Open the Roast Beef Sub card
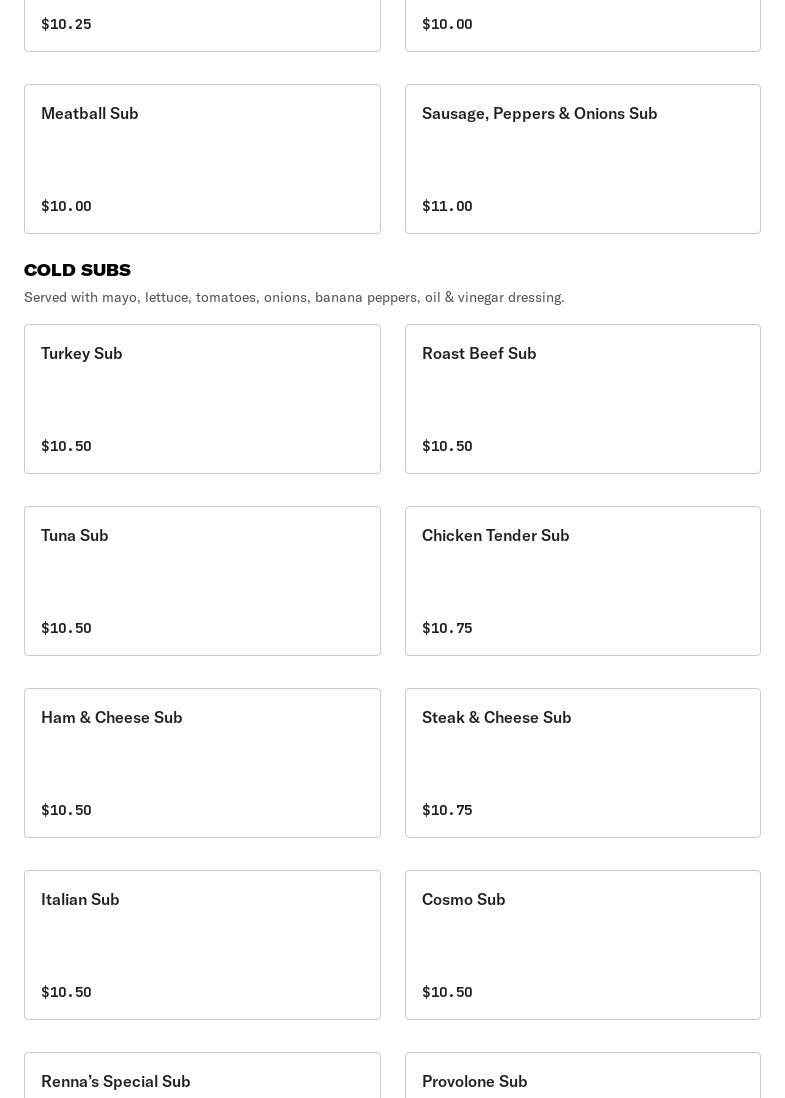785x1098 pixels. [x=582, y=398]
